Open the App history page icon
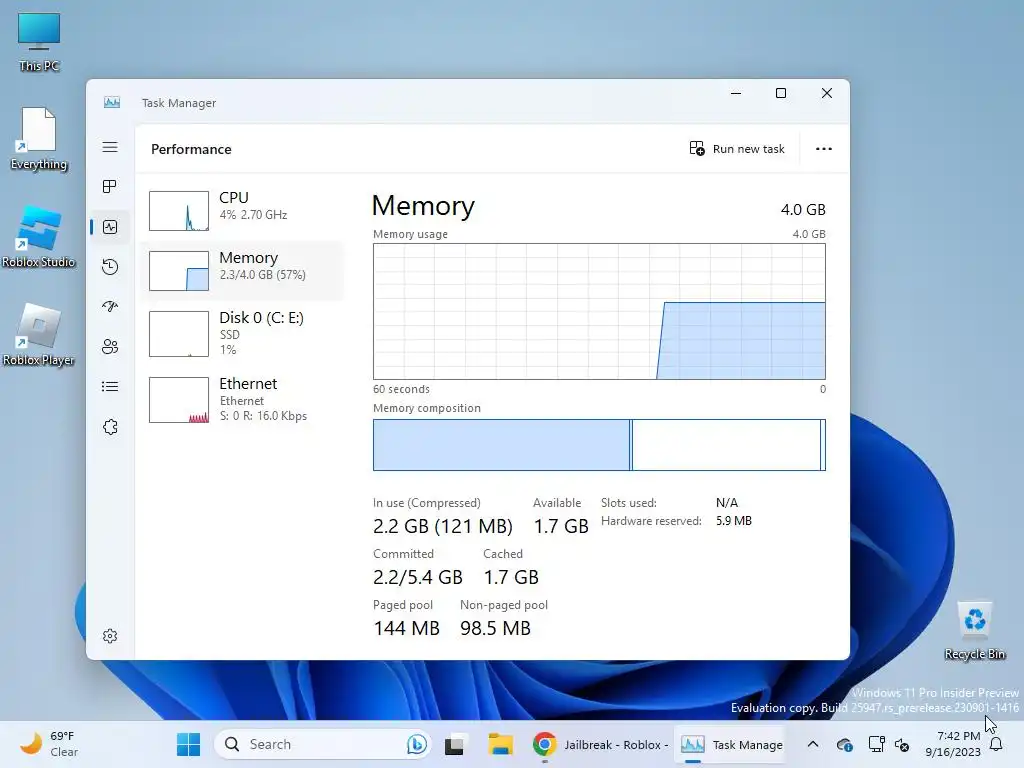1024x768 pixels. tap(110, 266)
